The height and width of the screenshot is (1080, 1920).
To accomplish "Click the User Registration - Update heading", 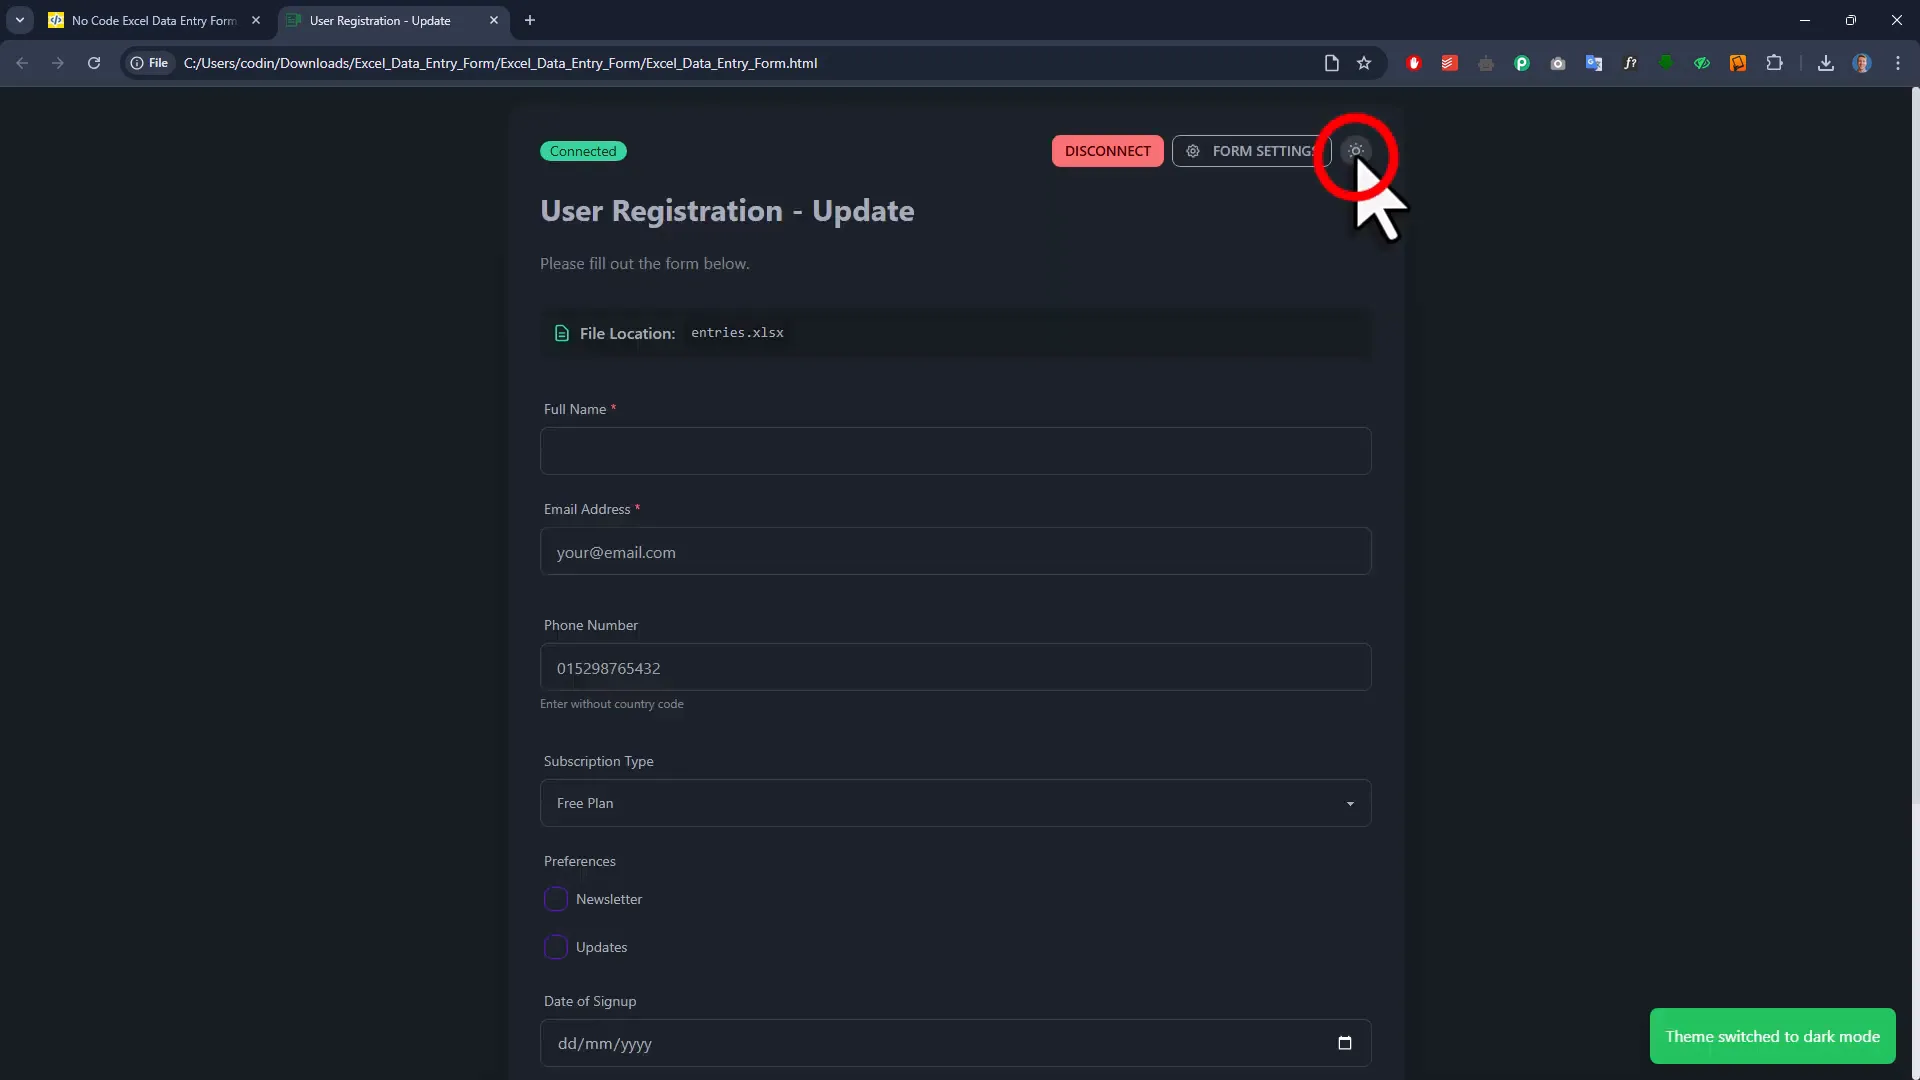I will (727, 211).
